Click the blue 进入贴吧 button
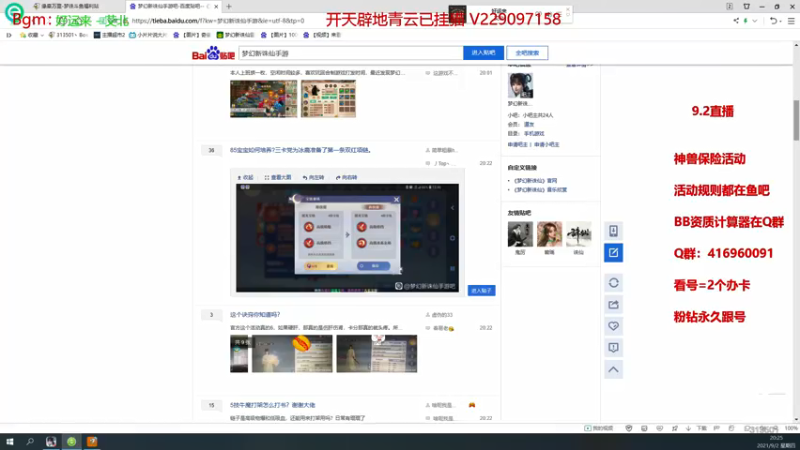The image size is (800, 450). click(x=483, y=53)
